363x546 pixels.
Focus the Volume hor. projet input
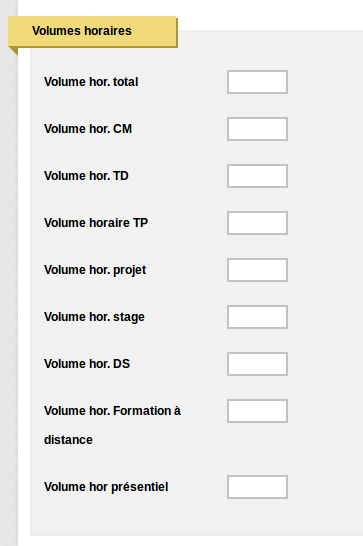[x=257, y=270]
